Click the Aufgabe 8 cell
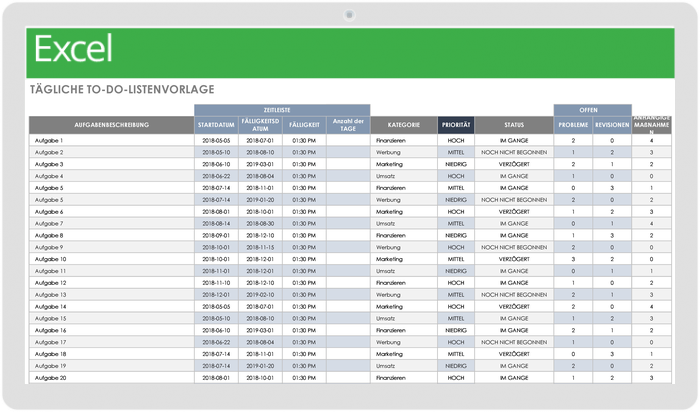Screen dimensions: 700x412 tap(112, 235)
